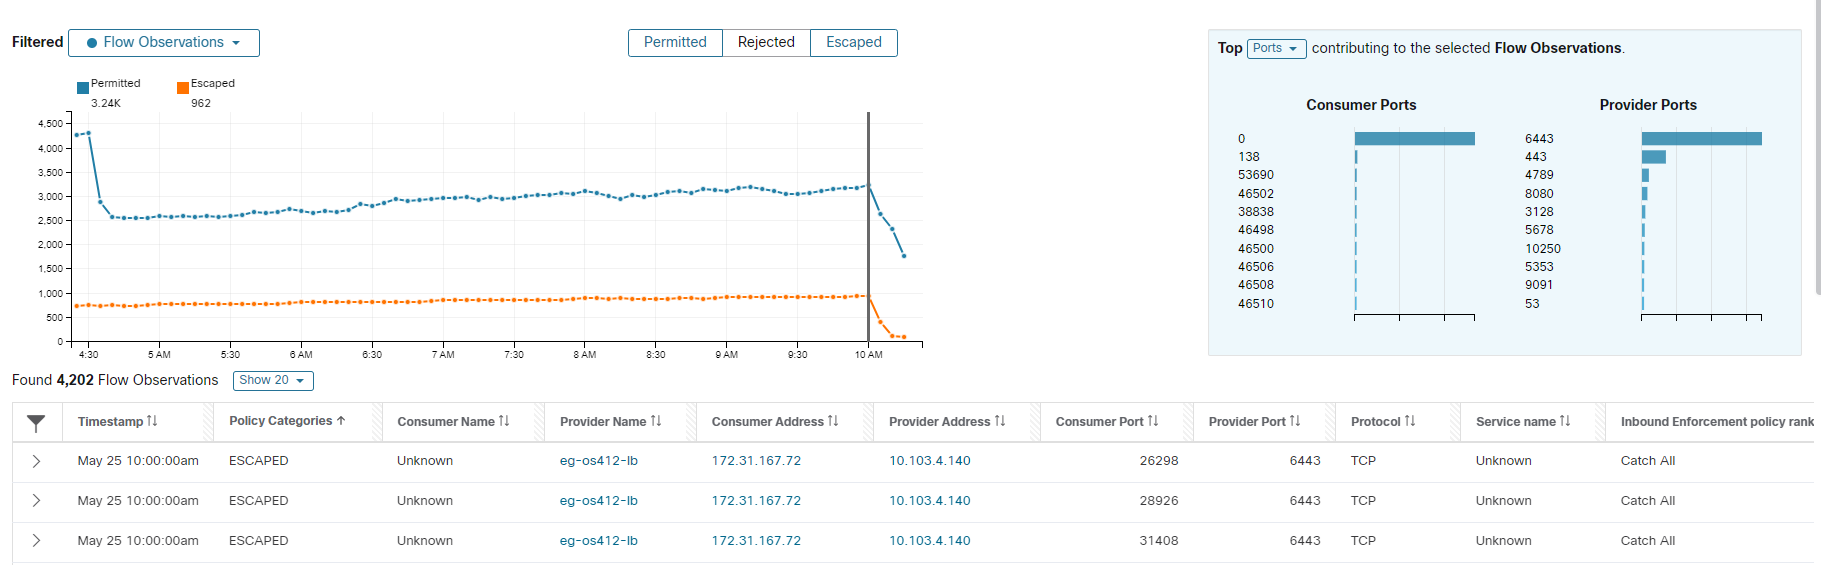Sort by Consumer Address arrows icon
Screen dimensions: 1821x565
pyautogui.click(x=833, y=421)
